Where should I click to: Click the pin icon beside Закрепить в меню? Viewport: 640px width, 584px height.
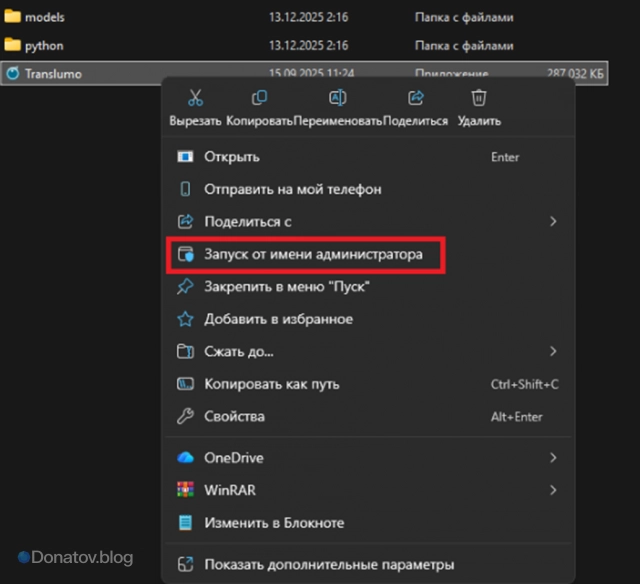tap(185, 286)
